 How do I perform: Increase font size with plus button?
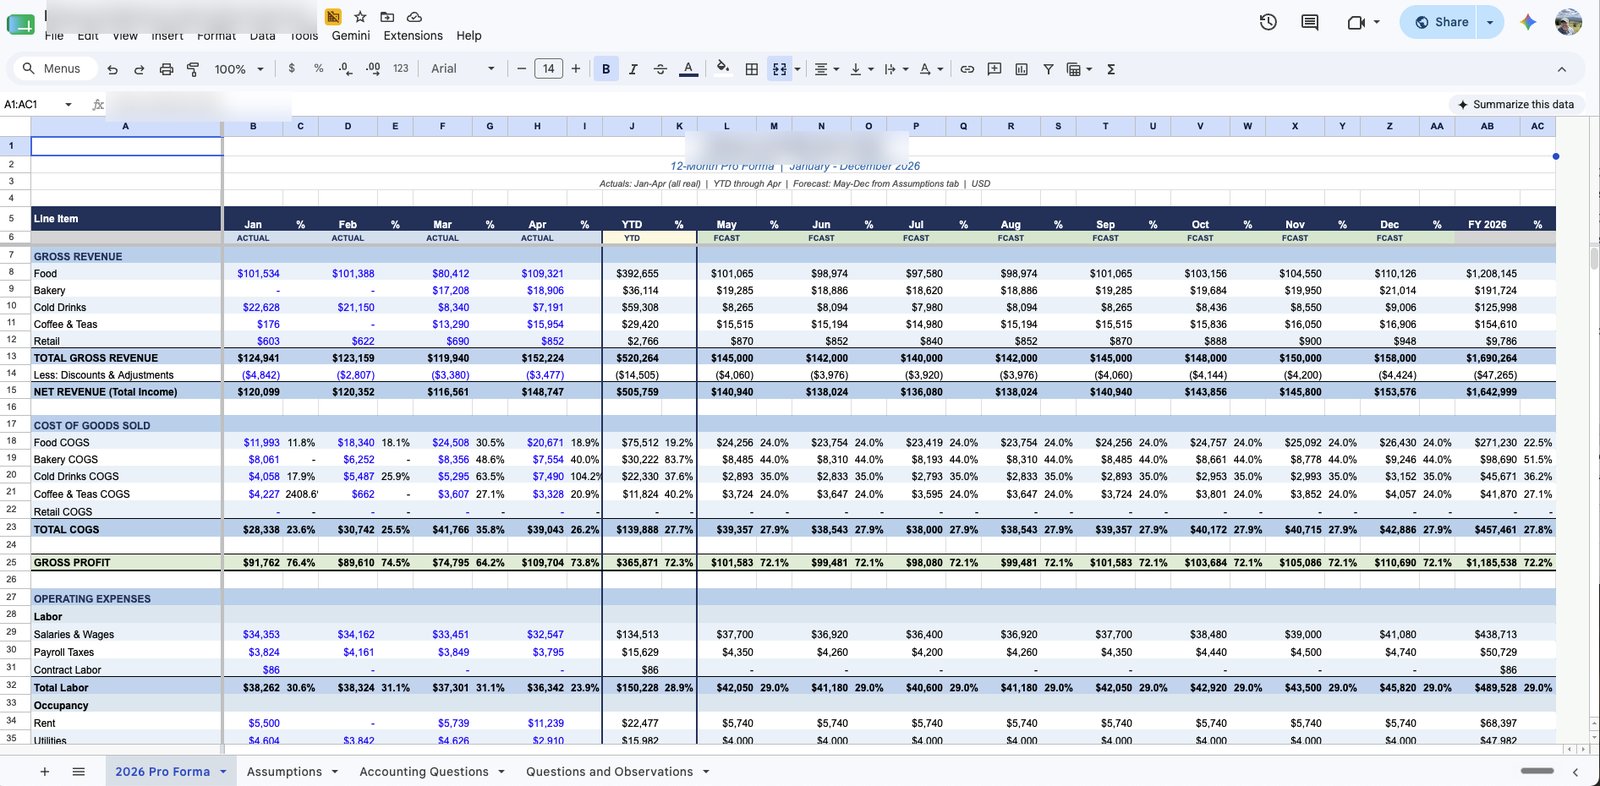point(576,69)
